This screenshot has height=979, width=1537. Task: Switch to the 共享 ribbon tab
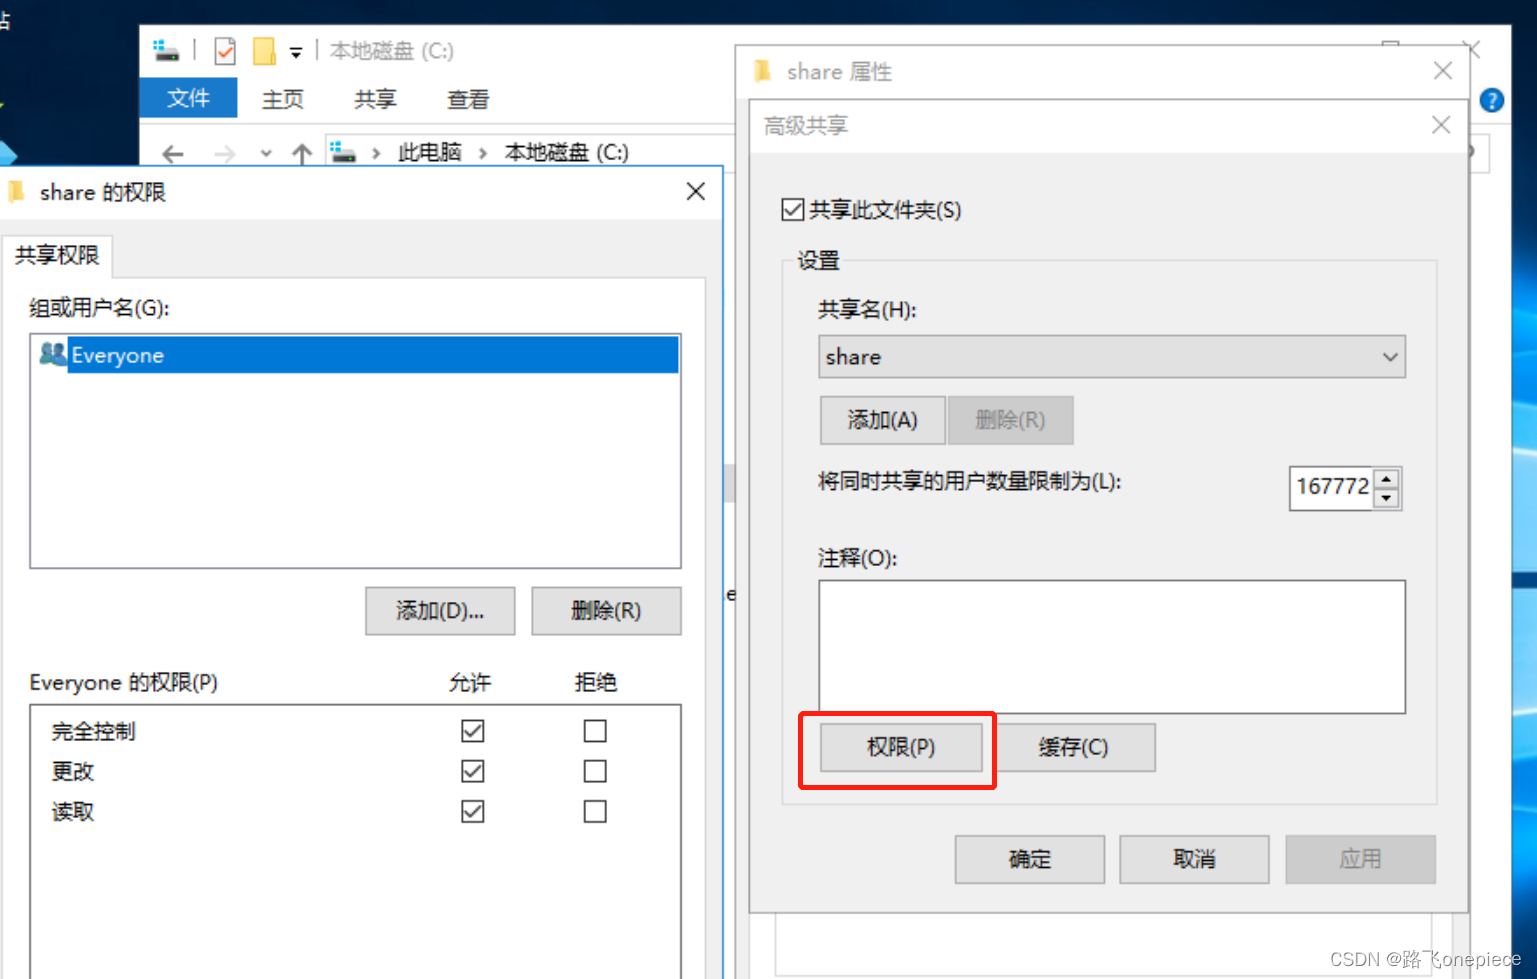pos(375,99)
